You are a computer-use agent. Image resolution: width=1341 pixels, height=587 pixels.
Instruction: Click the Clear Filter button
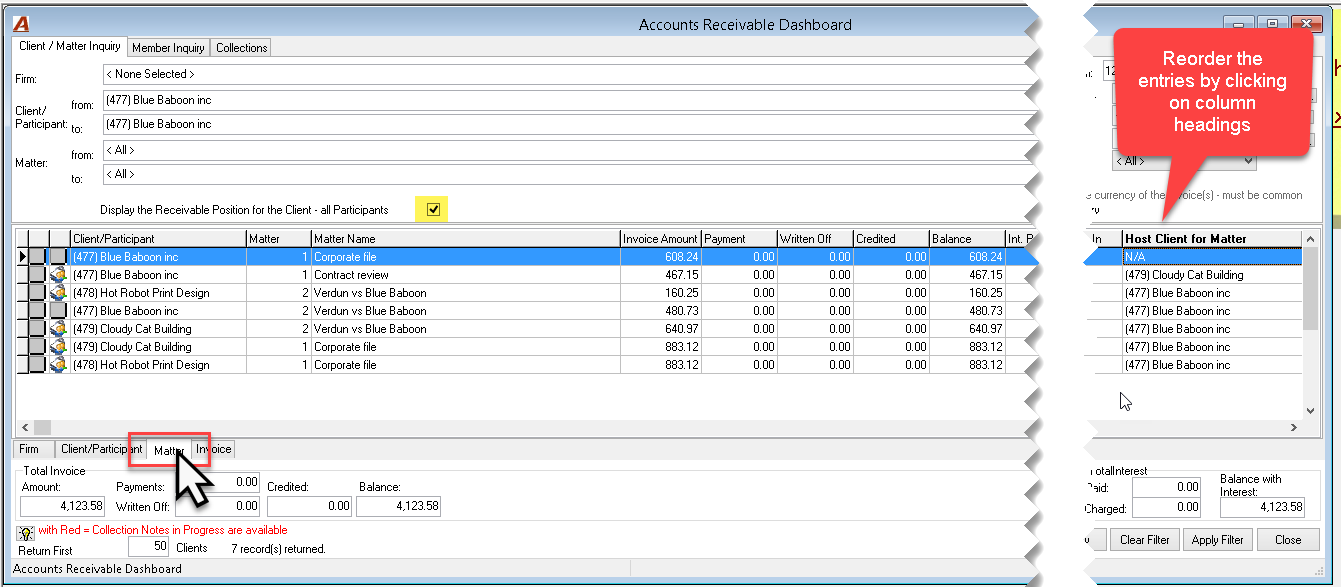point(1145,540)
